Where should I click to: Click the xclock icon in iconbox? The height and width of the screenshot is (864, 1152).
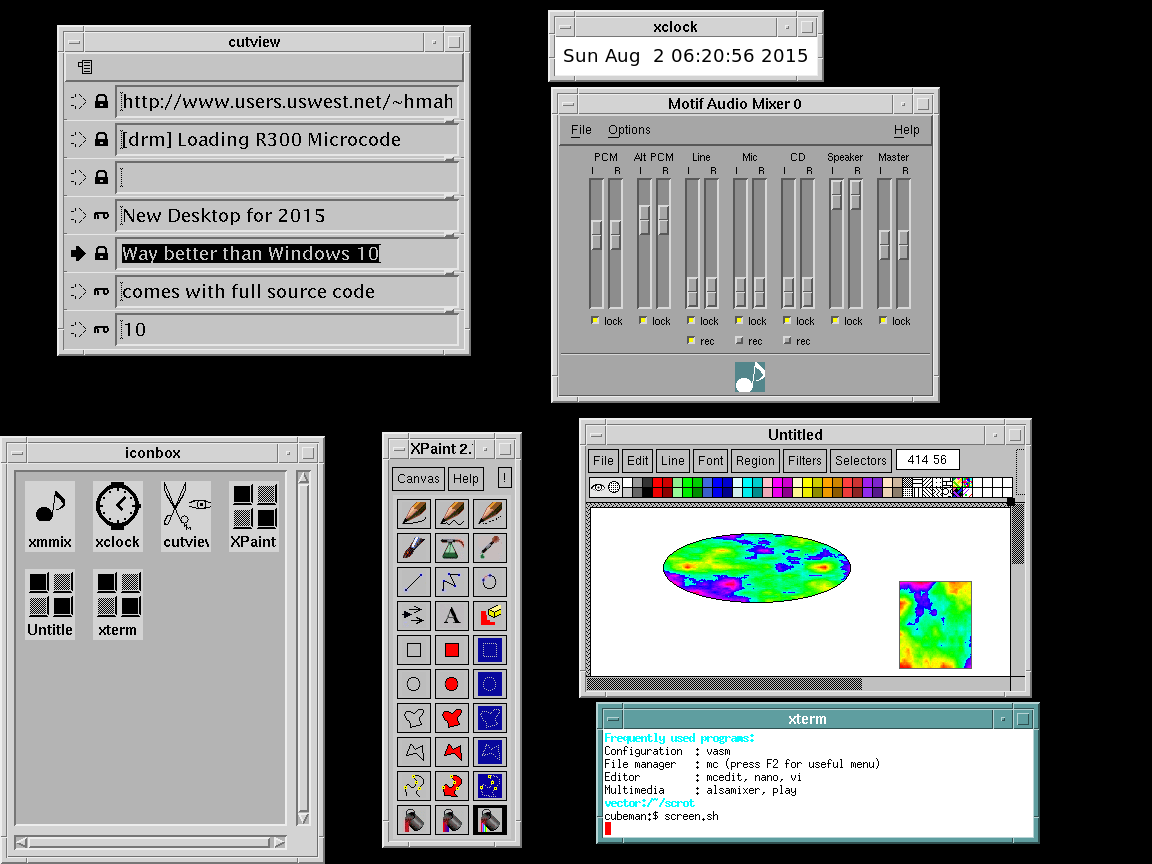[x=118, y=516]
